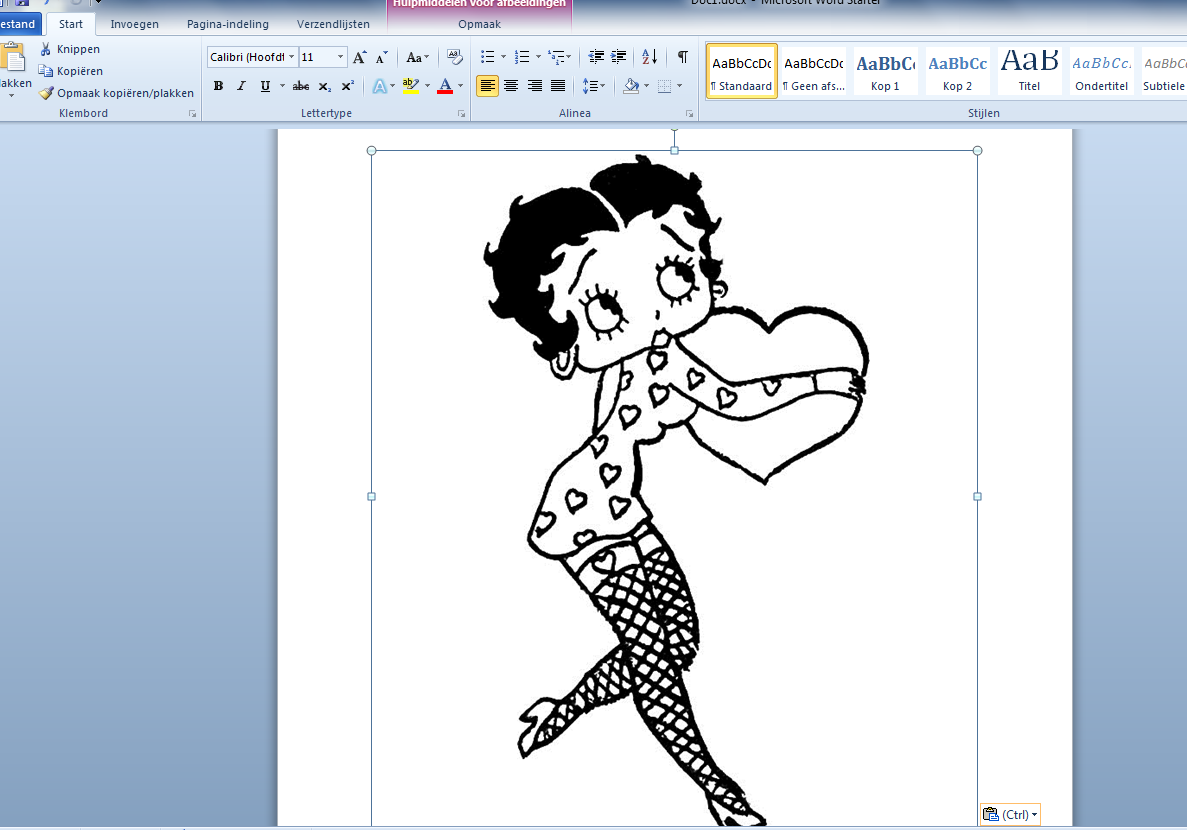
Task: Apply the Ondertitel style
Action: [x=1101, y=71]
